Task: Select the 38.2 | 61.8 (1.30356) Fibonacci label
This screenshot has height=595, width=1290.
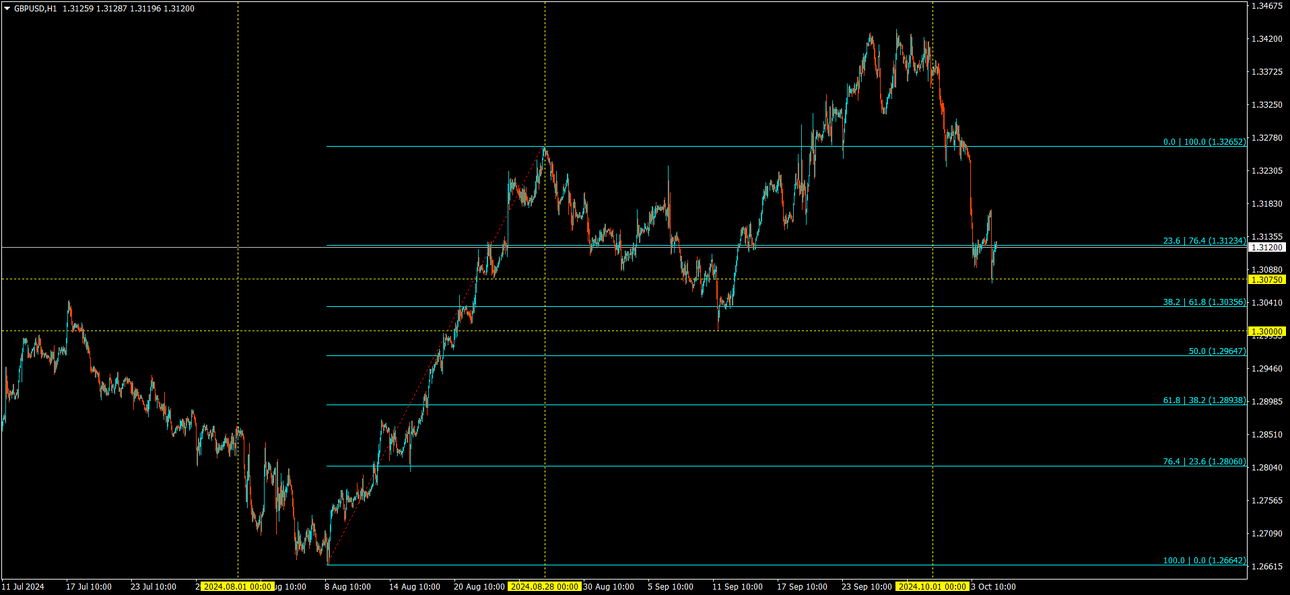Action: tap(1204, 301)
